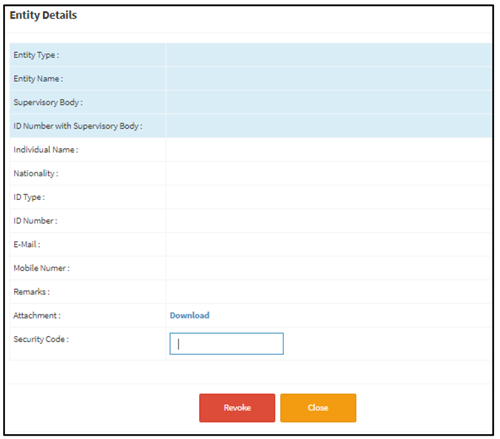Click the Nationality label
Image resolution: width=500 pixels, height=439 pixels.
(36, 174)
